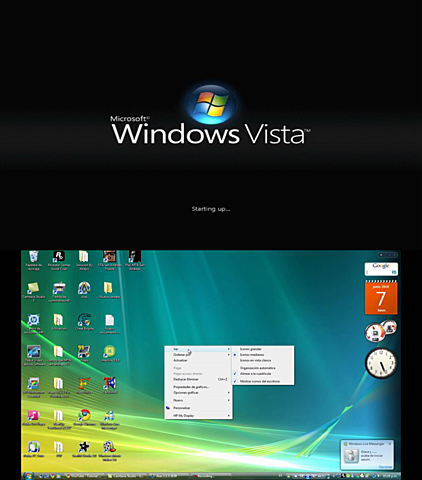Screen dimensions: 422x480
Task: Switch to the Ares taskbar button
Action: (x=168, y=476)
